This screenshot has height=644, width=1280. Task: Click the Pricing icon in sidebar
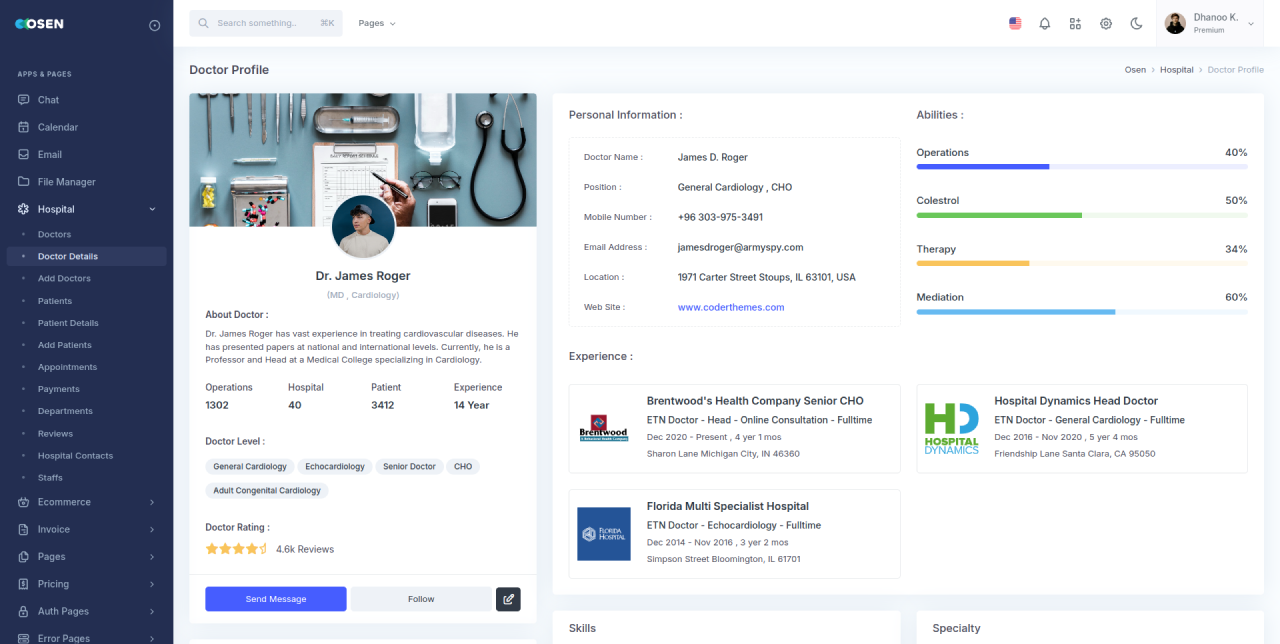point(23,584)
